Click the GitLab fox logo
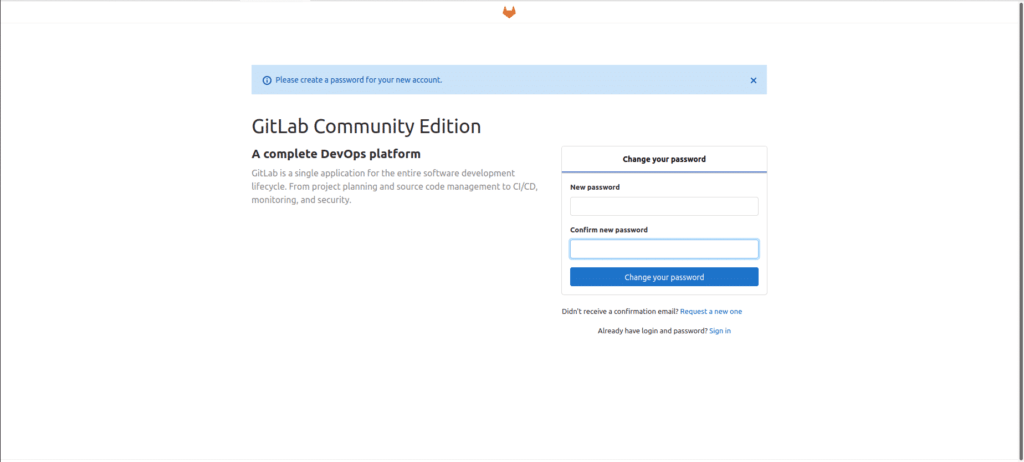The image size is (1024, 462). pyautogui.click(x=509, y=12)
